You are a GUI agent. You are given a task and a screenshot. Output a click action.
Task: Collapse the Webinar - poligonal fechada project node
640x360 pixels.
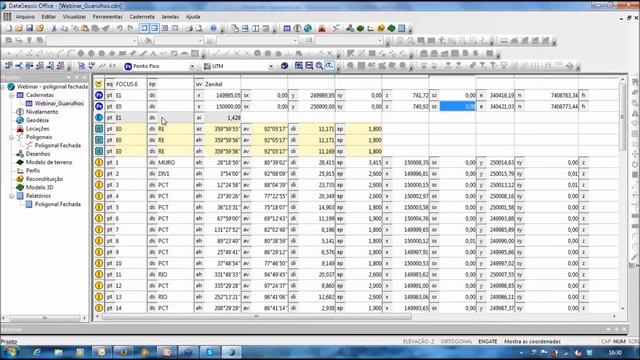click(x=4, y=87)
